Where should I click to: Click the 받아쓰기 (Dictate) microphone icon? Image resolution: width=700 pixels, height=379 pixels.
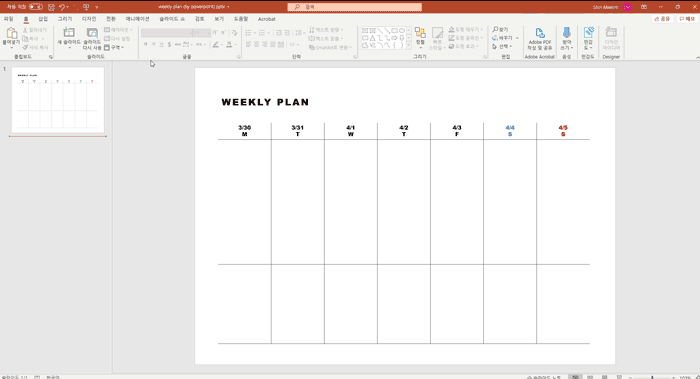567,33
